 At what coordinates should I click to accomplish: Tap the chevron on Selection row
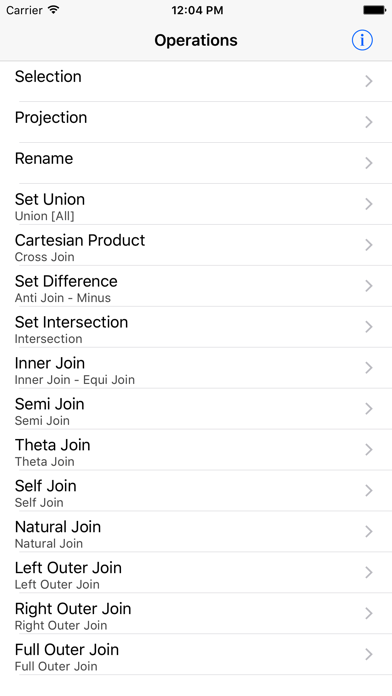tap(368, 81)
